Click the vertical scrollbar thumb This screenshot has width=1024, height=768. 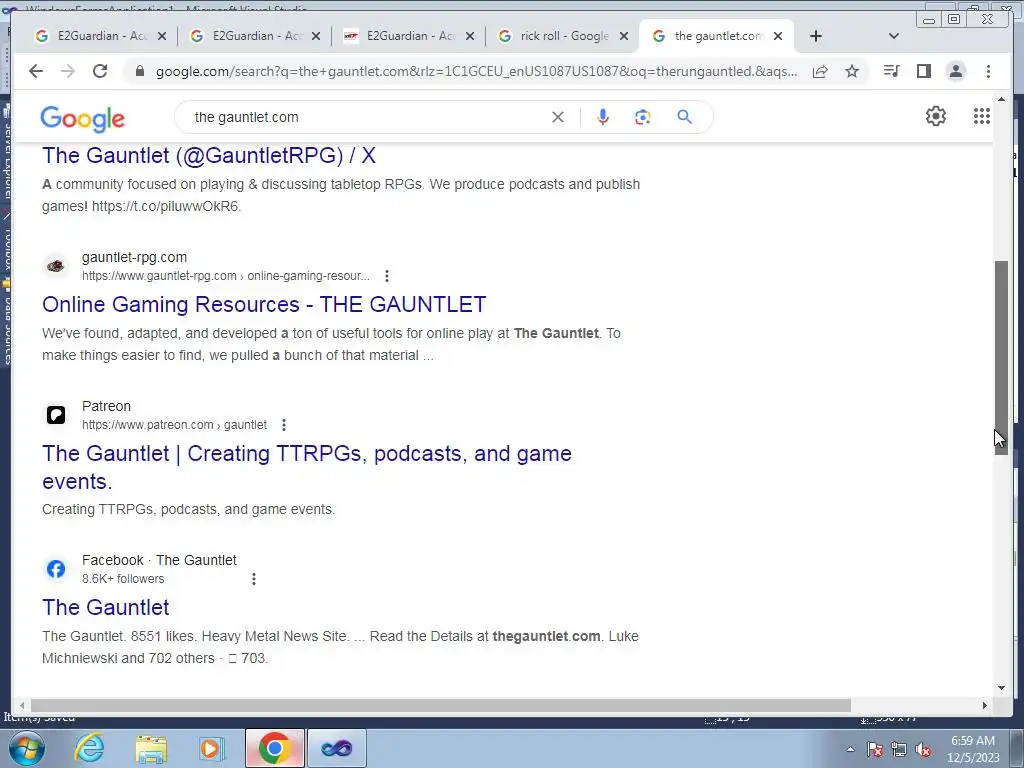pyautogui.click(x=1001, y=357)
